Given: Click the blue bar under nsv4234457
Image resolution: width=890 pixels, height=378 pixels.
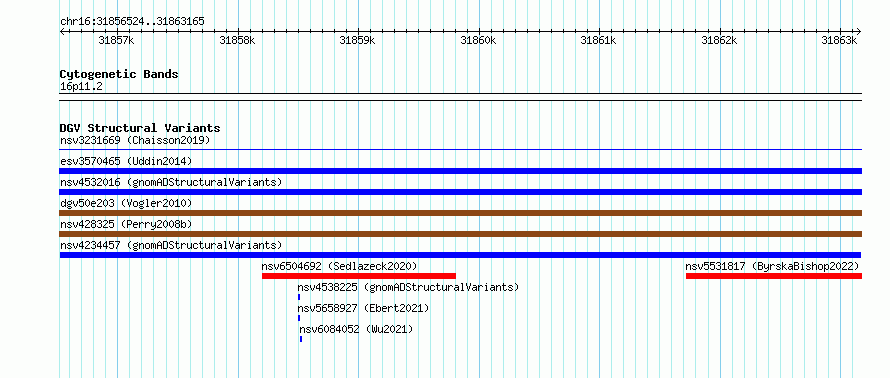Looking at the screenshot, I should point(461,255).
